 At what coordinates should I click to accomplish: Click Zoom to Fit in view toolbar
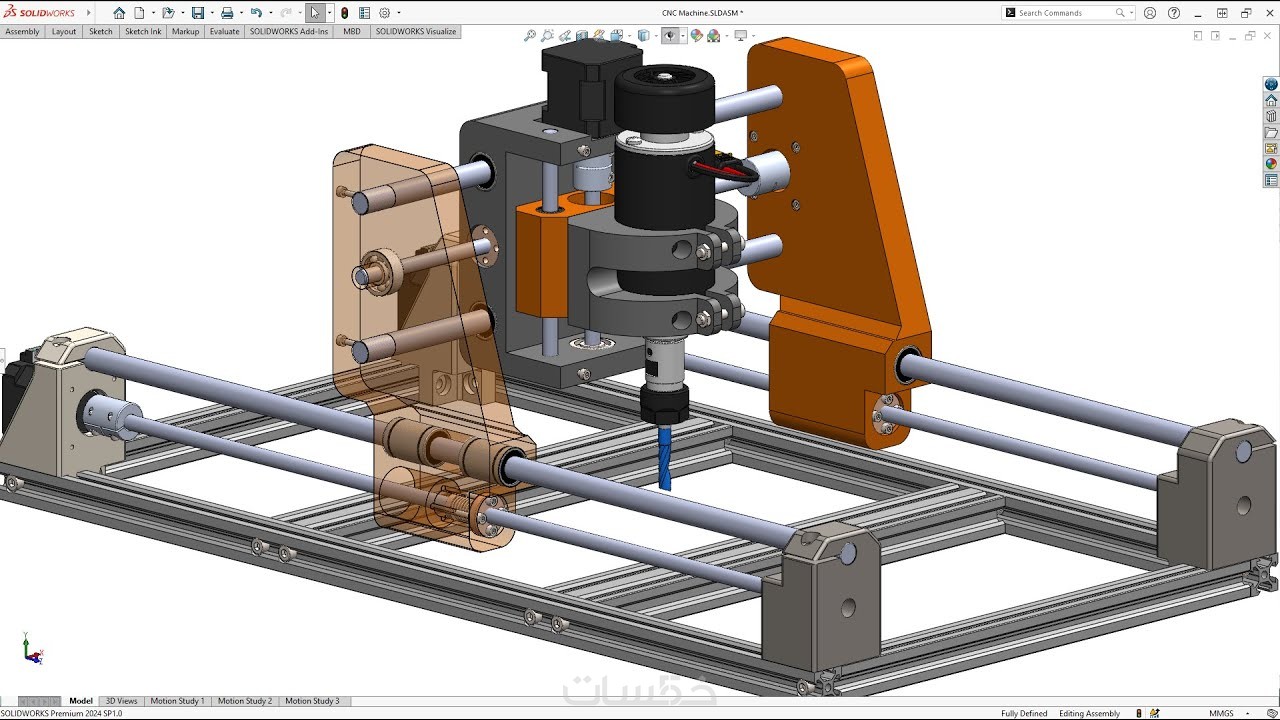tap(530, 36)
